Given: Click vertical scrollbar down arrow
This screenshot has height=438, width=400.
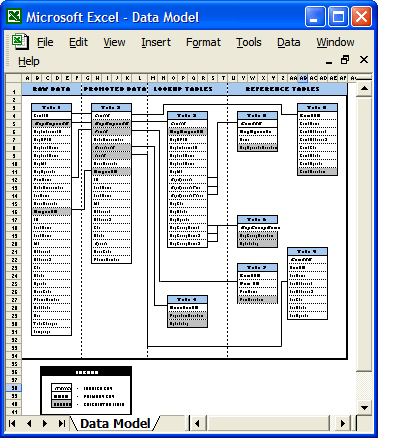Looking at the screenshot, I should 364,407.
